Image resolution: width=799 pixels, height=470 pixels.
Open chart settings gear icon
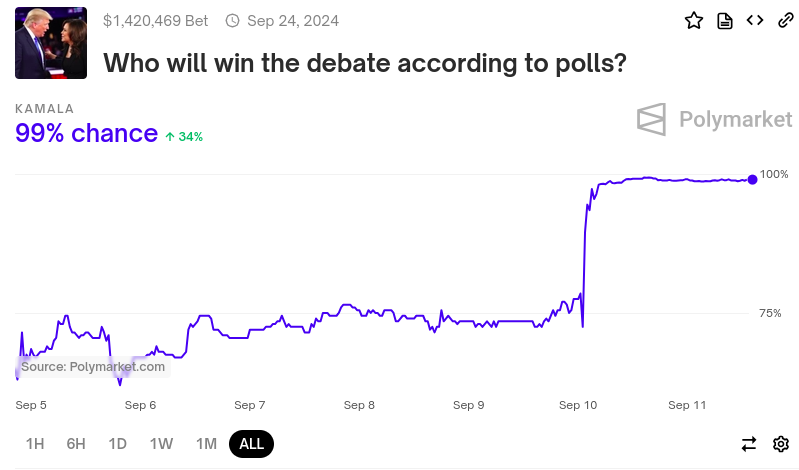(781, 444)
